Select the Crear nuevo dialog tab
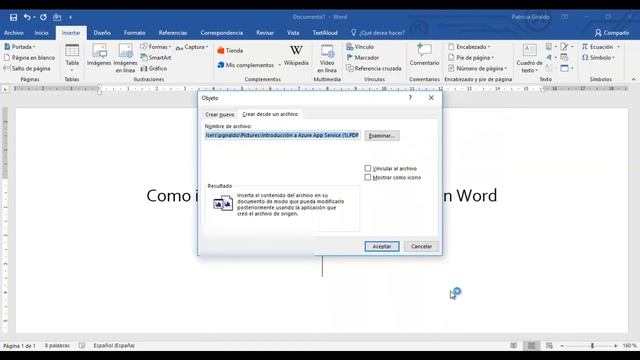Screen dimensions: 640x360 (220, 114)
